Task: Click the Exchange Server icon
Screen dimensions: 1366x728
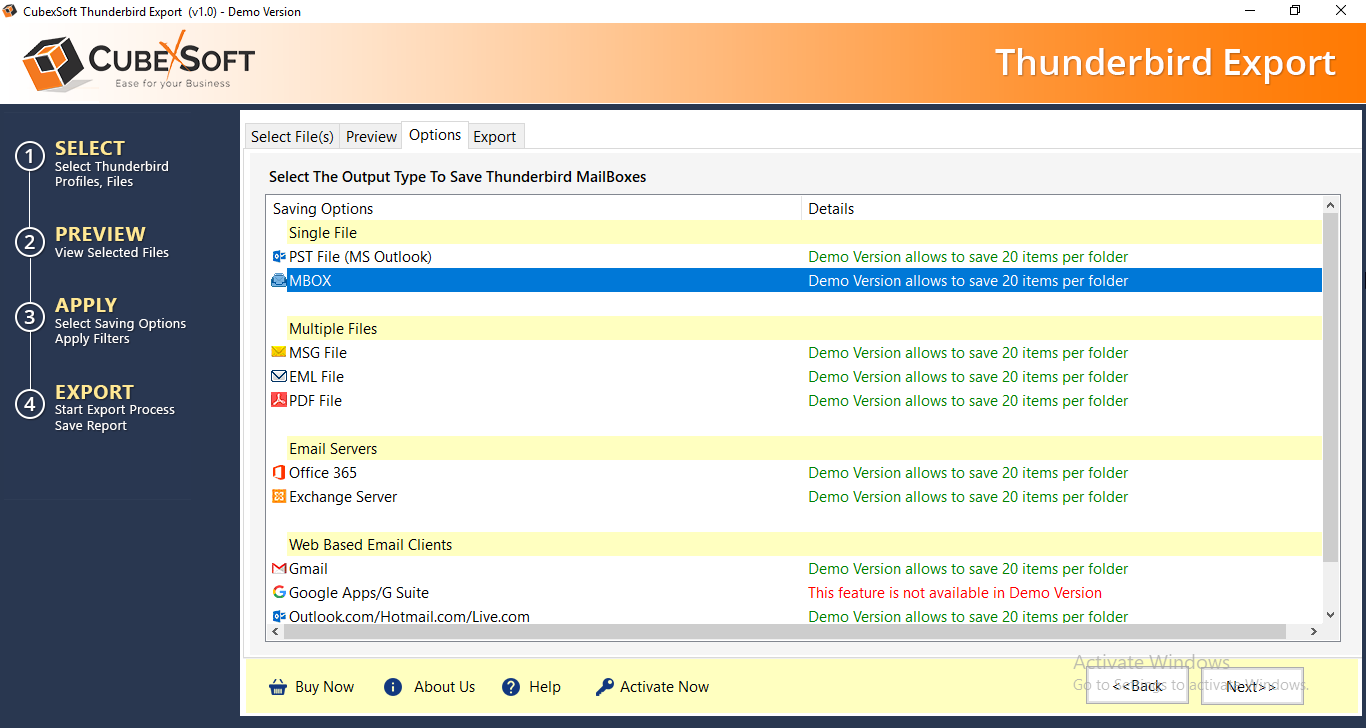Action: pos(279,497)
